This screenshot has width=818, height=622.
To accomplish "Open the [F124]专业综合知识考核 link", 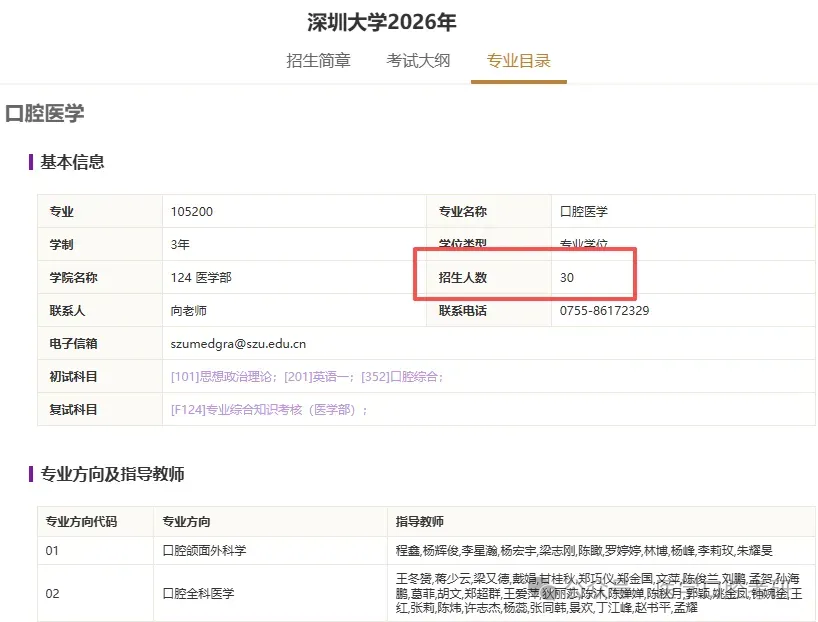I will pos(263,410).
